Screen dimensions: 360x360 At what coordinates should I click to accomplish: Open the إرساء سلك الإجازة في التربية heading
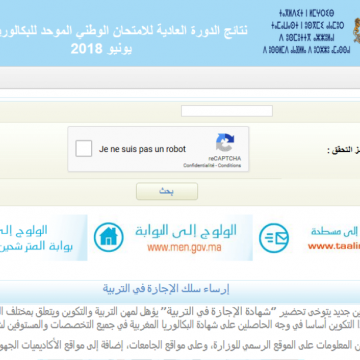click(x=166, y=289)
